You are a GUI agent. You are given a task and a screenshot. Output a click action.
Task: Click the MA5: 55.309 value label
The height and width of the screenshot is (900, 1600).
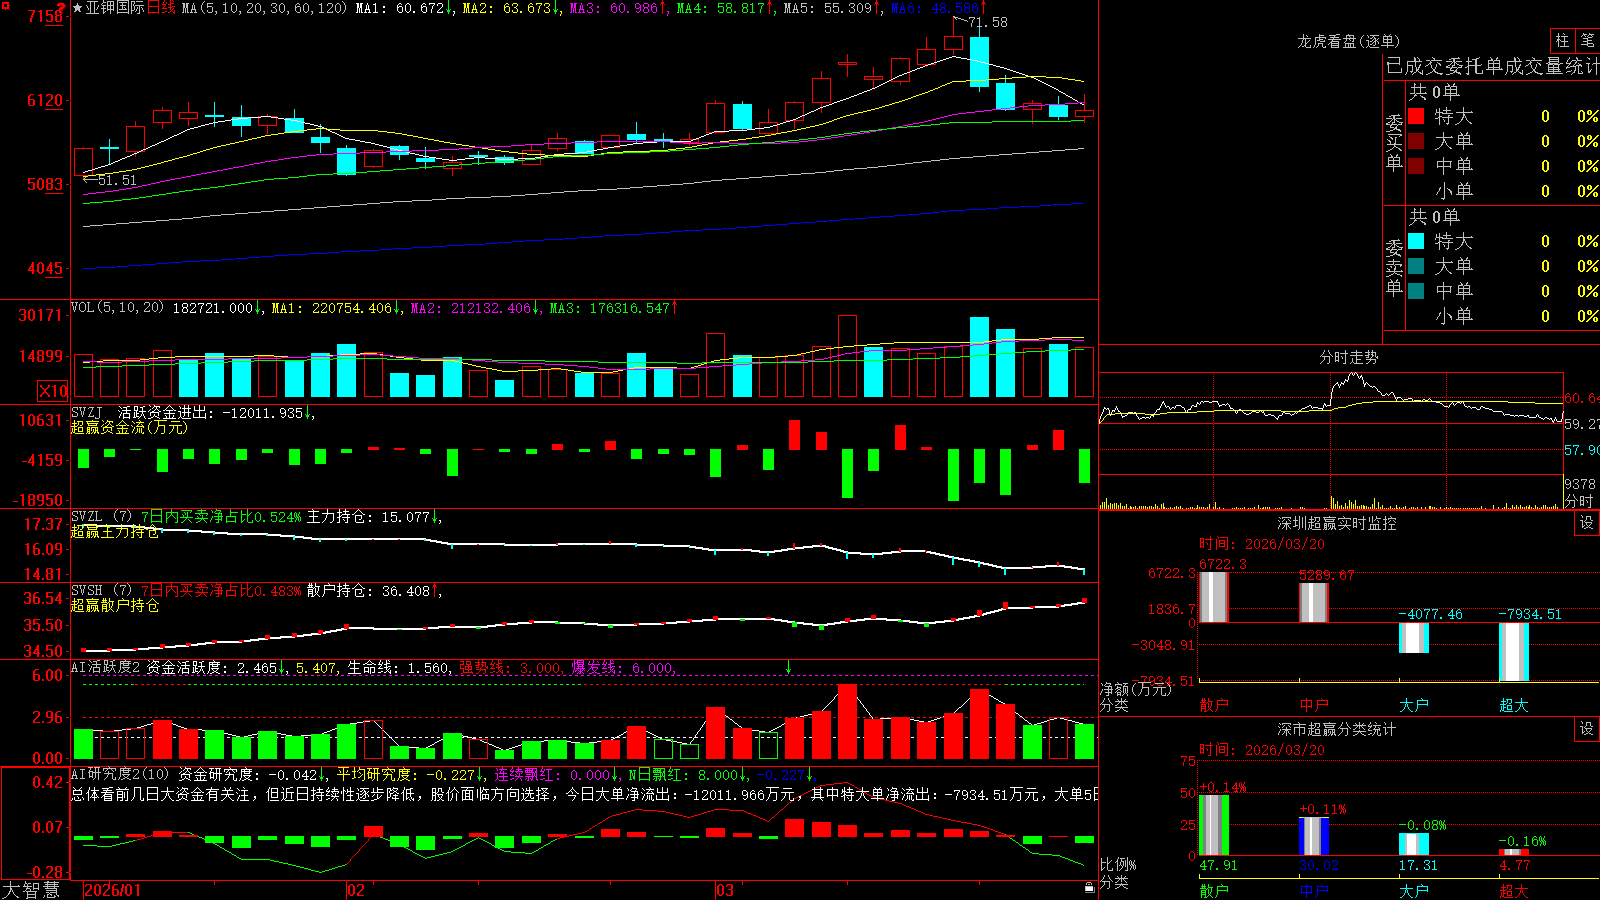(x=833, y=8)
